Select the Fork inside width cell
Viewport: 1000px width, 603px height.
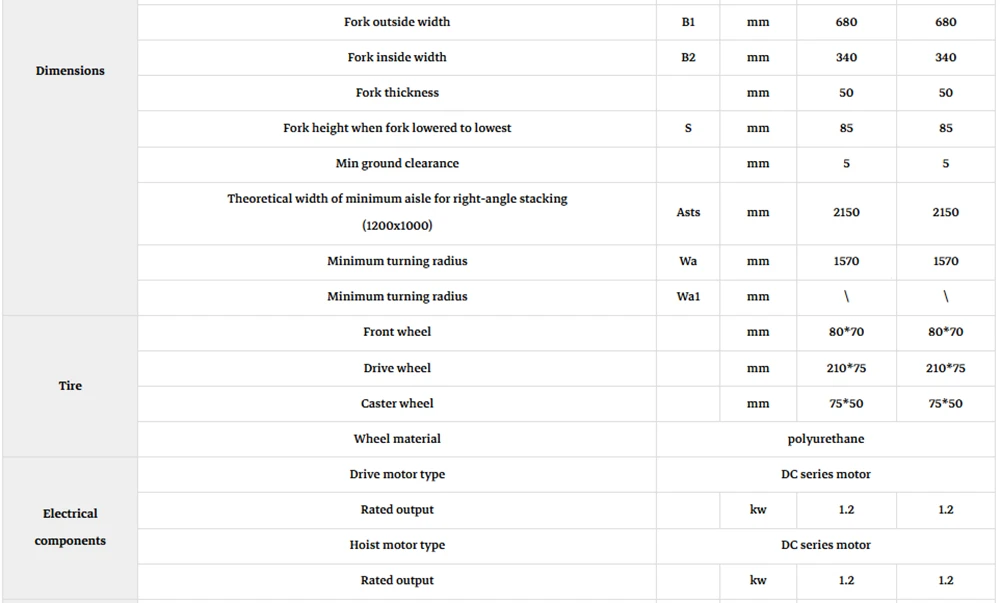tap(397, 57)
